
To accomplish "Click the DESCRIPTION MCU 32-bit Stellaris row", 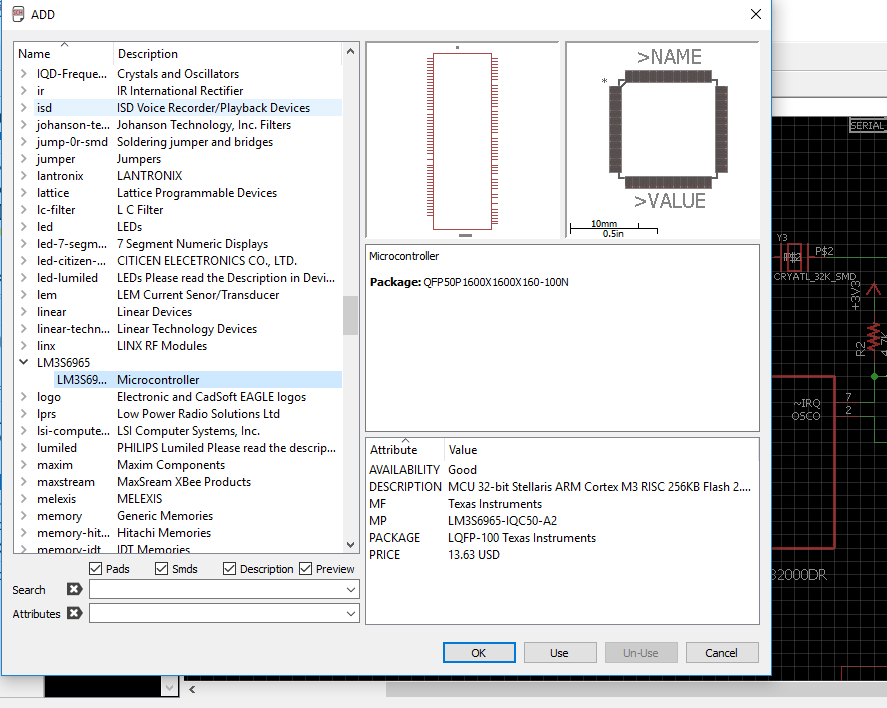I will [562, 486].
